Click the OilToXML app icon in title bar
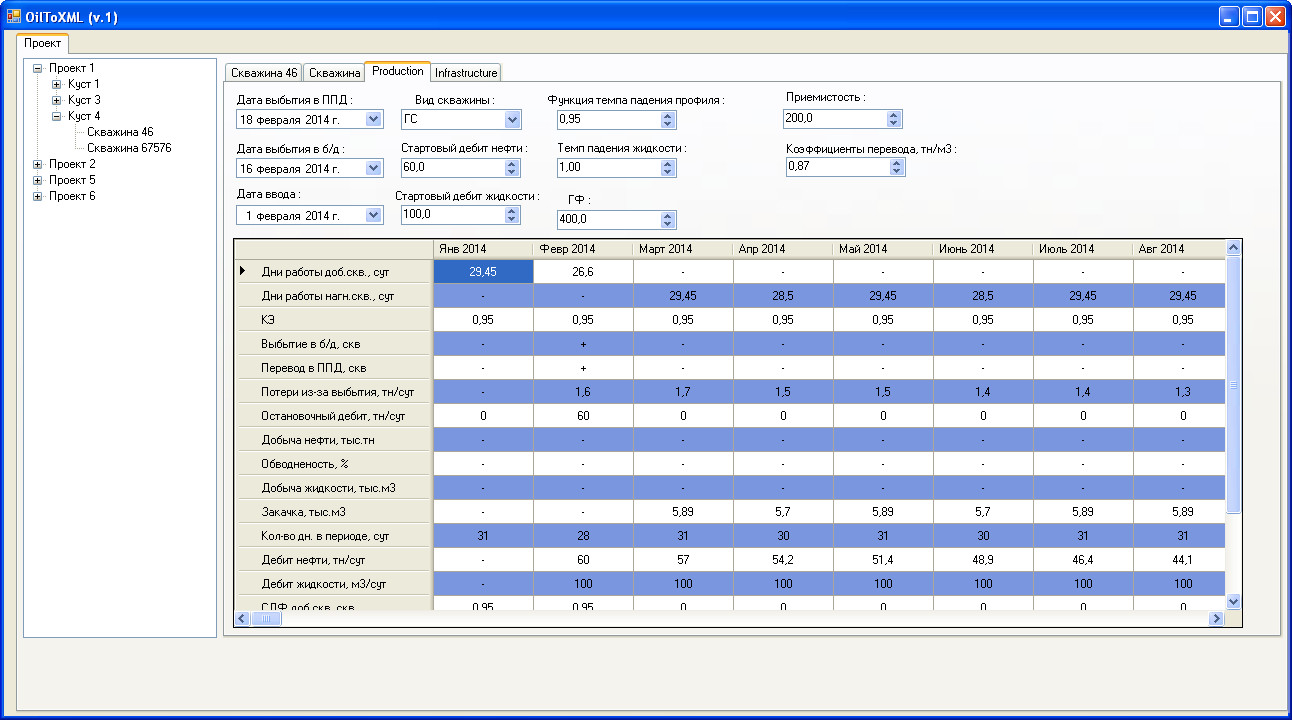Image resolution: width=1292 pixels, height=720 pixels. (x=14, y=16)
